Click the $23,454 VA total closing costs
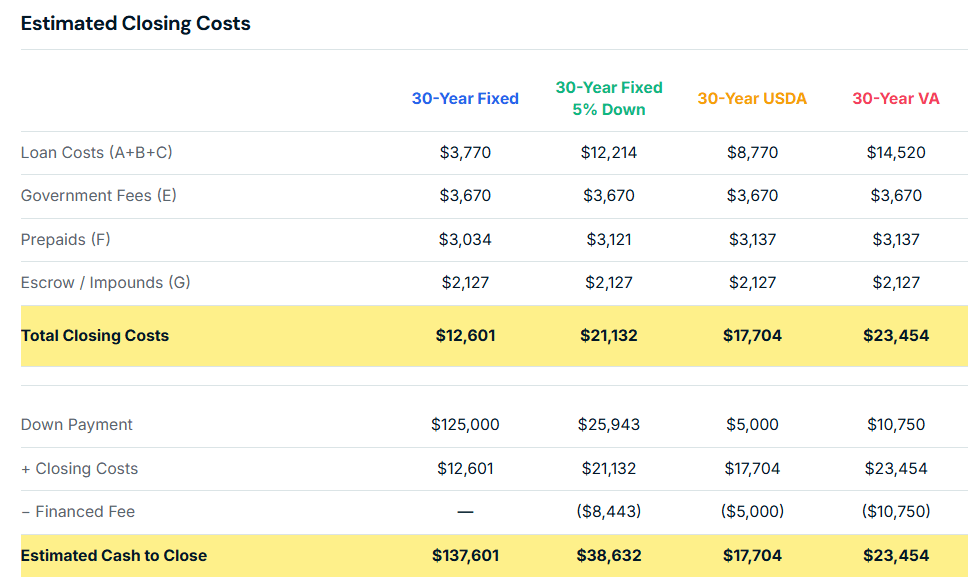 click(x=895, y=335)
